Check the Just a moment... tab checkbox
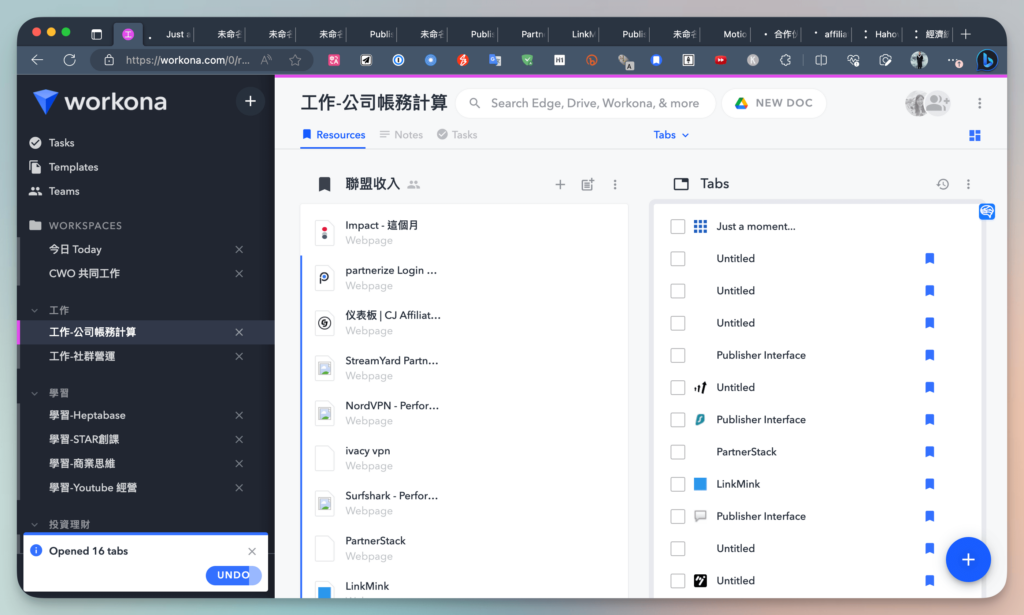The height and width of the screenshot is (615, 1024). [x=678, y=227]
